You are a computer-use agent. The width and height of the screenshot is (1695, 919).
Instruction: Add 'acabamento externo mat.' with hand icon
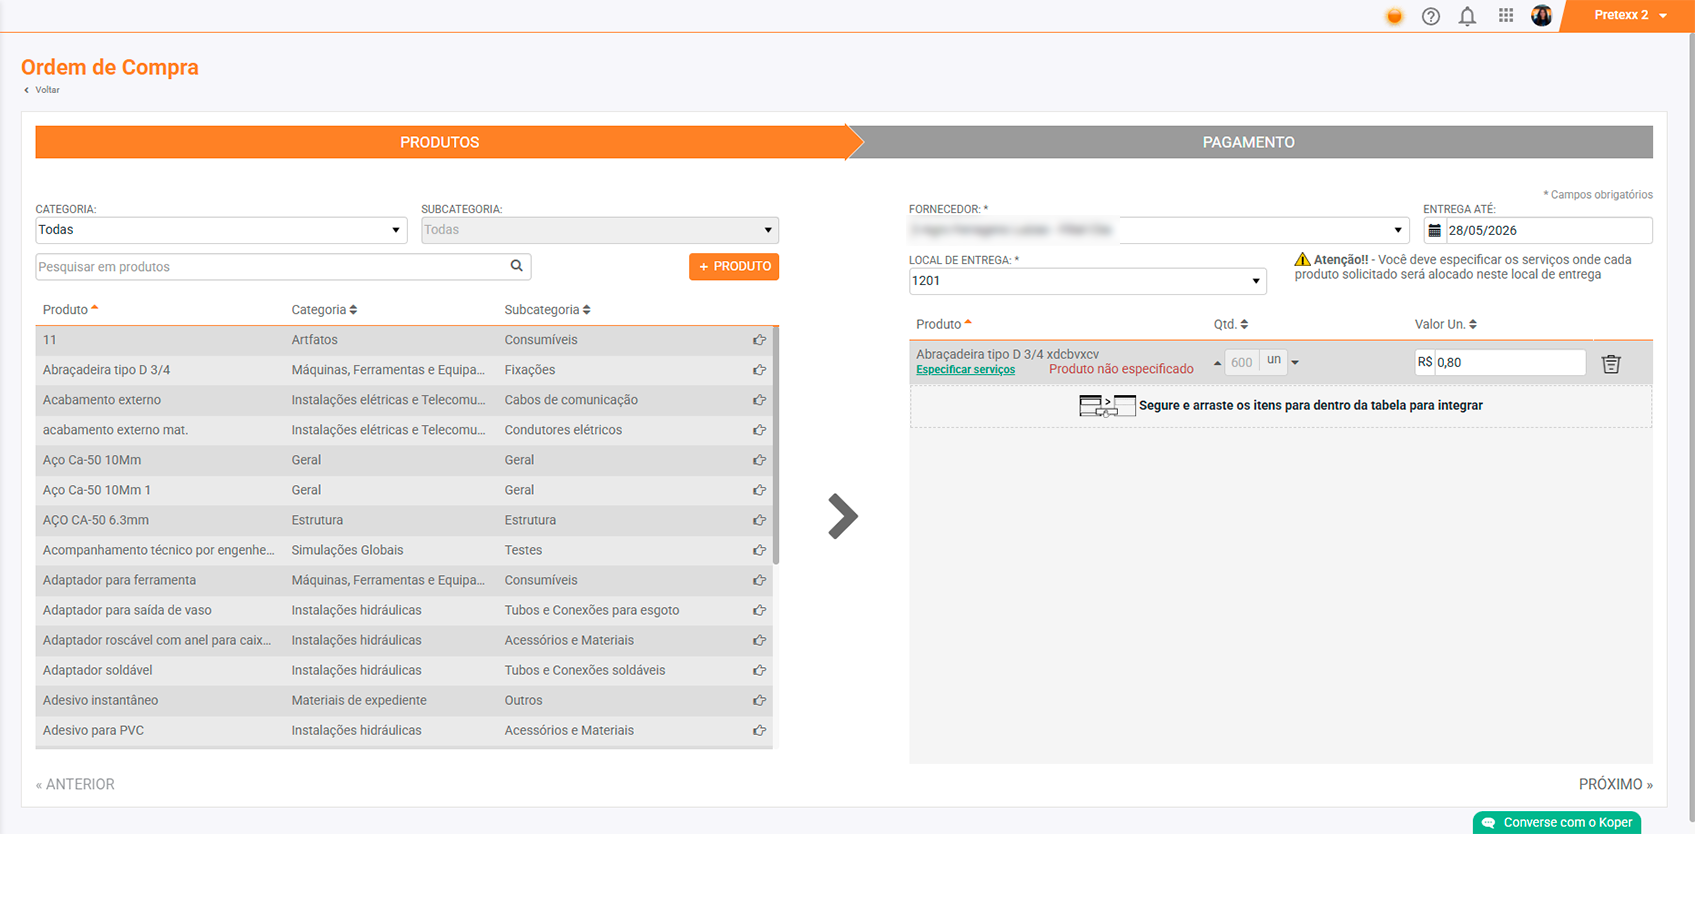tap(760, 430)
